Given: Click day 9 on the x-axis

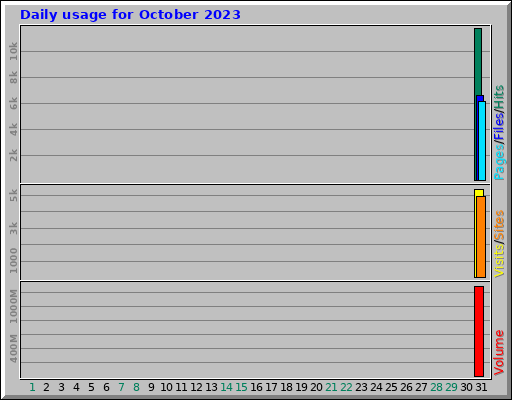Looking at the screenshot, I should (151, 387).
